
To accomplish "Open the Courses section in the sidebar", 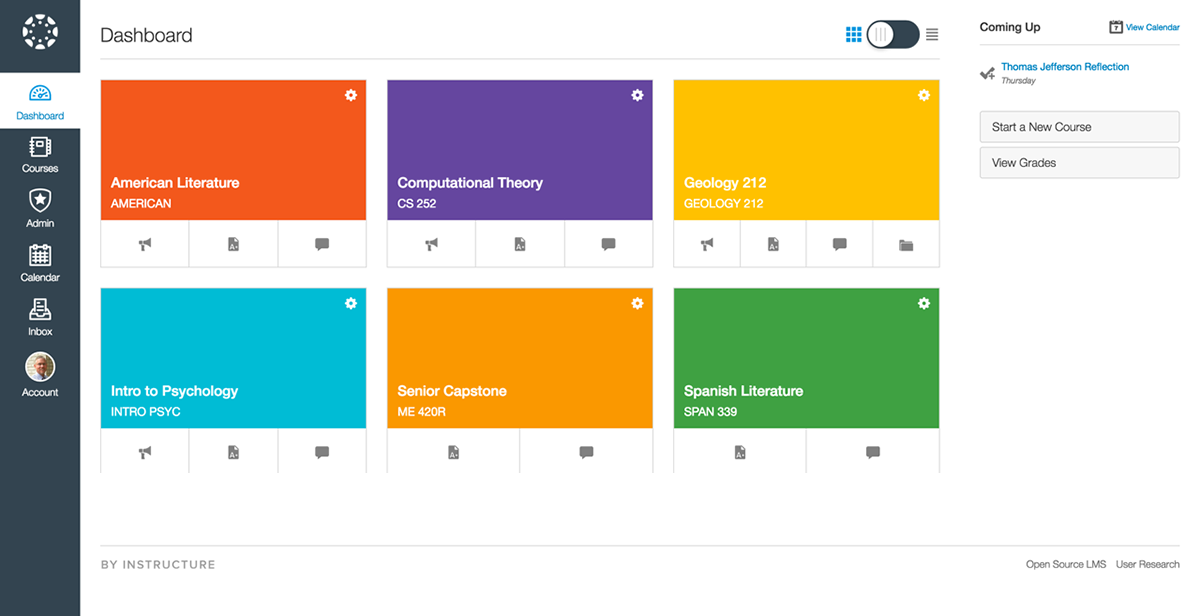I will pos(40,155).
